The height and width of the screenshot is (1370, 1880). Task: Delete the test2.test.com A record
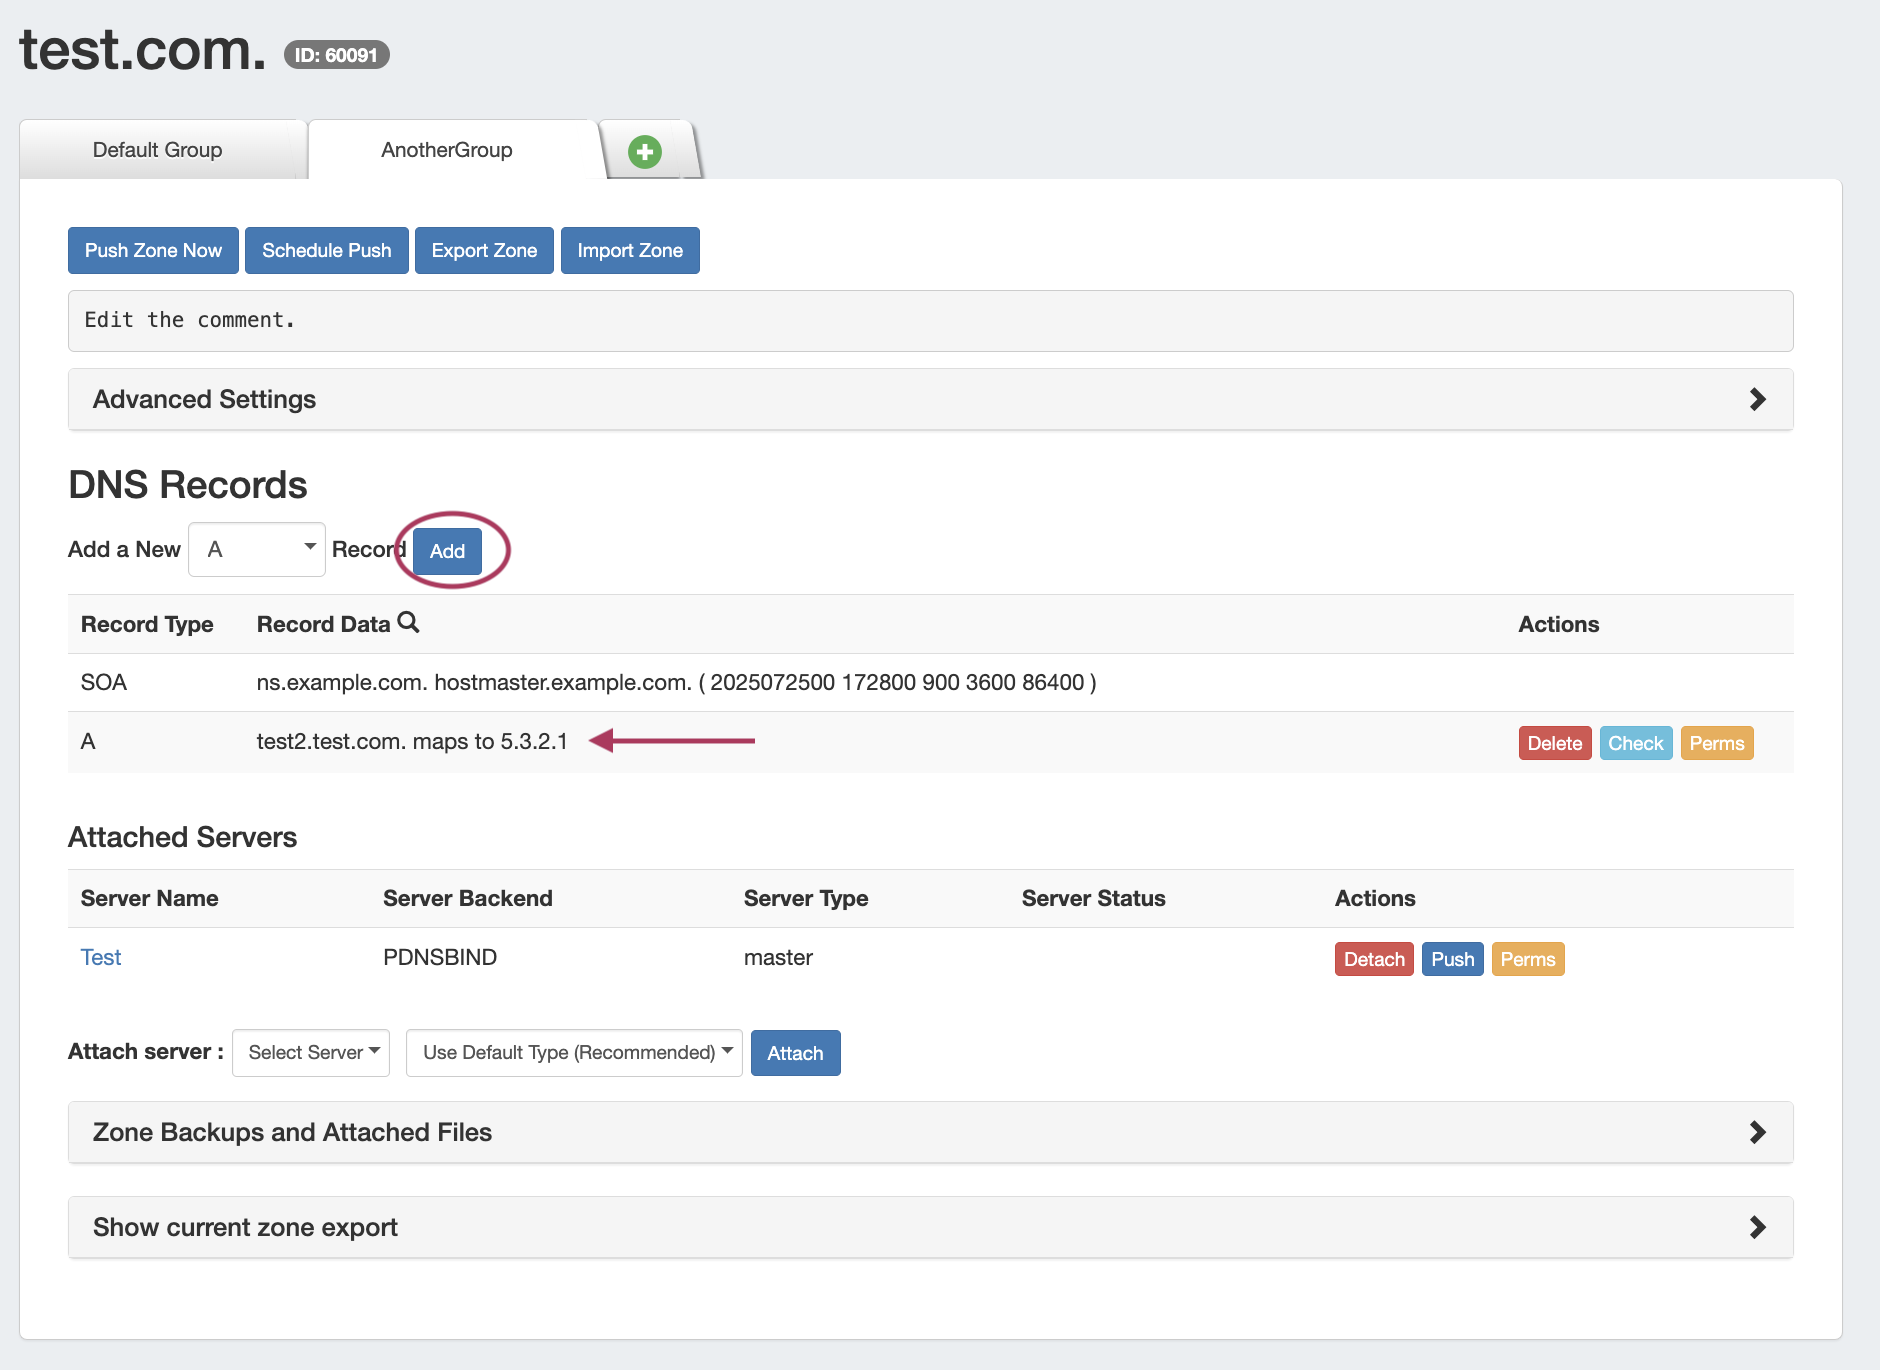(x=1554, y=743)
